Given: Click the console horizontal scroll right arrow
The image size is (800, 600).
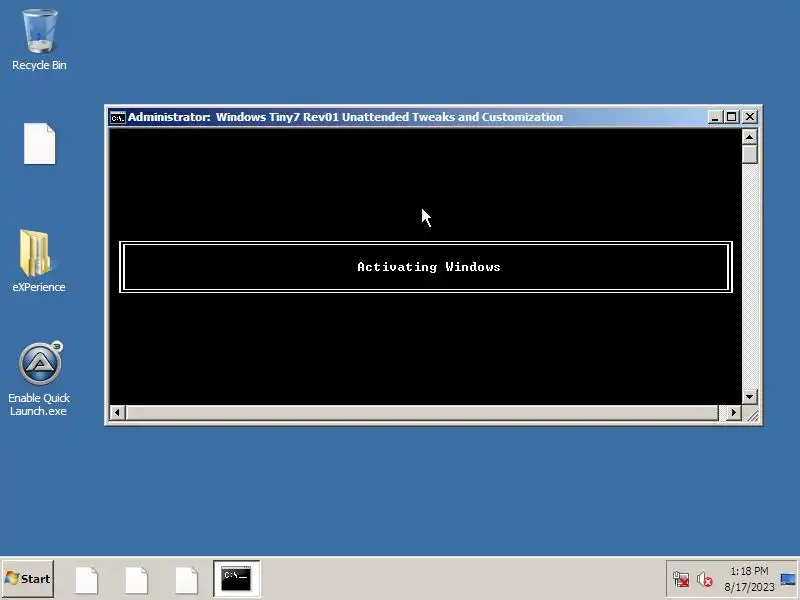Looking at the screenshot, I should point(734,412).
